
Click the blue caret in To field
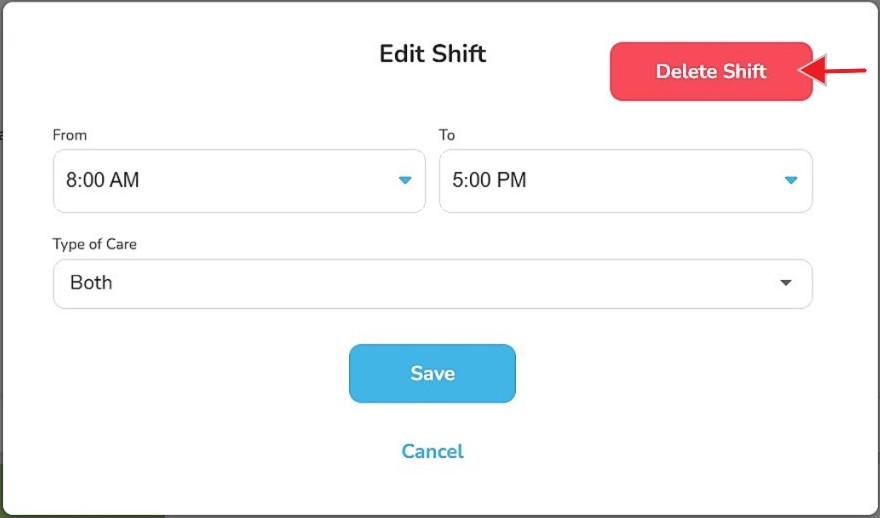coord(791,181)
